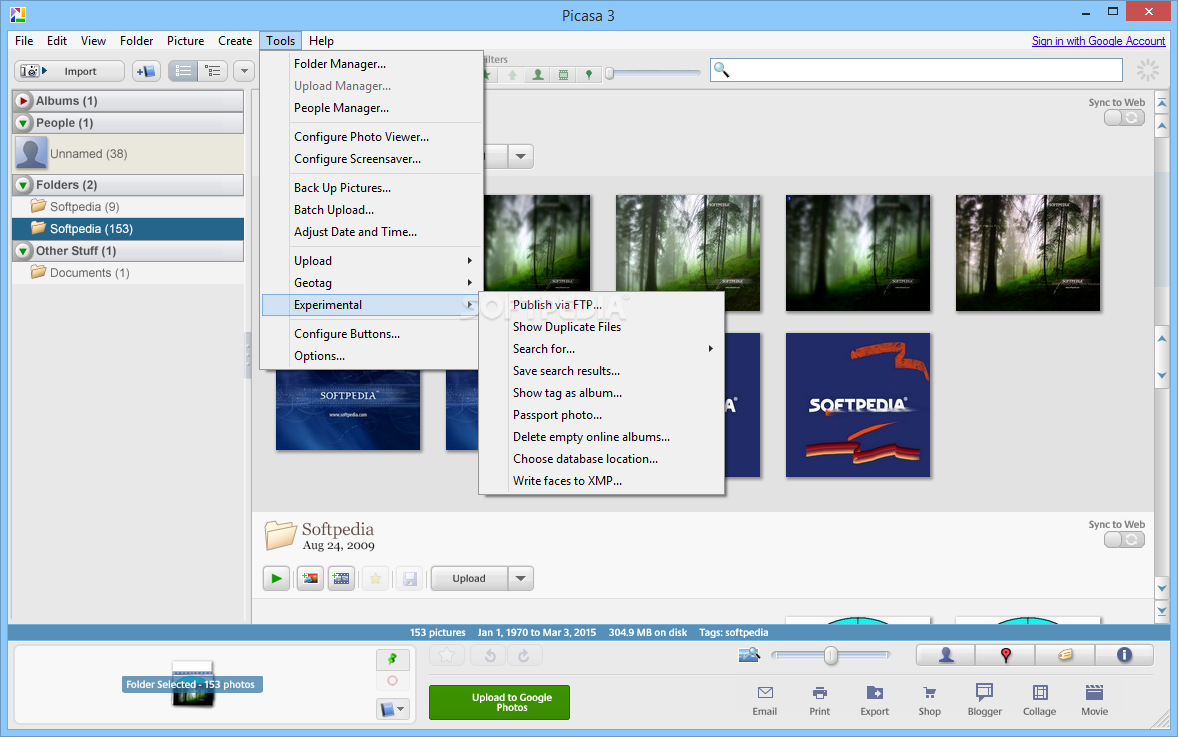The width and height of the screenshot is (1178, 737).
Task: Switch to tree folder view
Action: coord(213,71)
